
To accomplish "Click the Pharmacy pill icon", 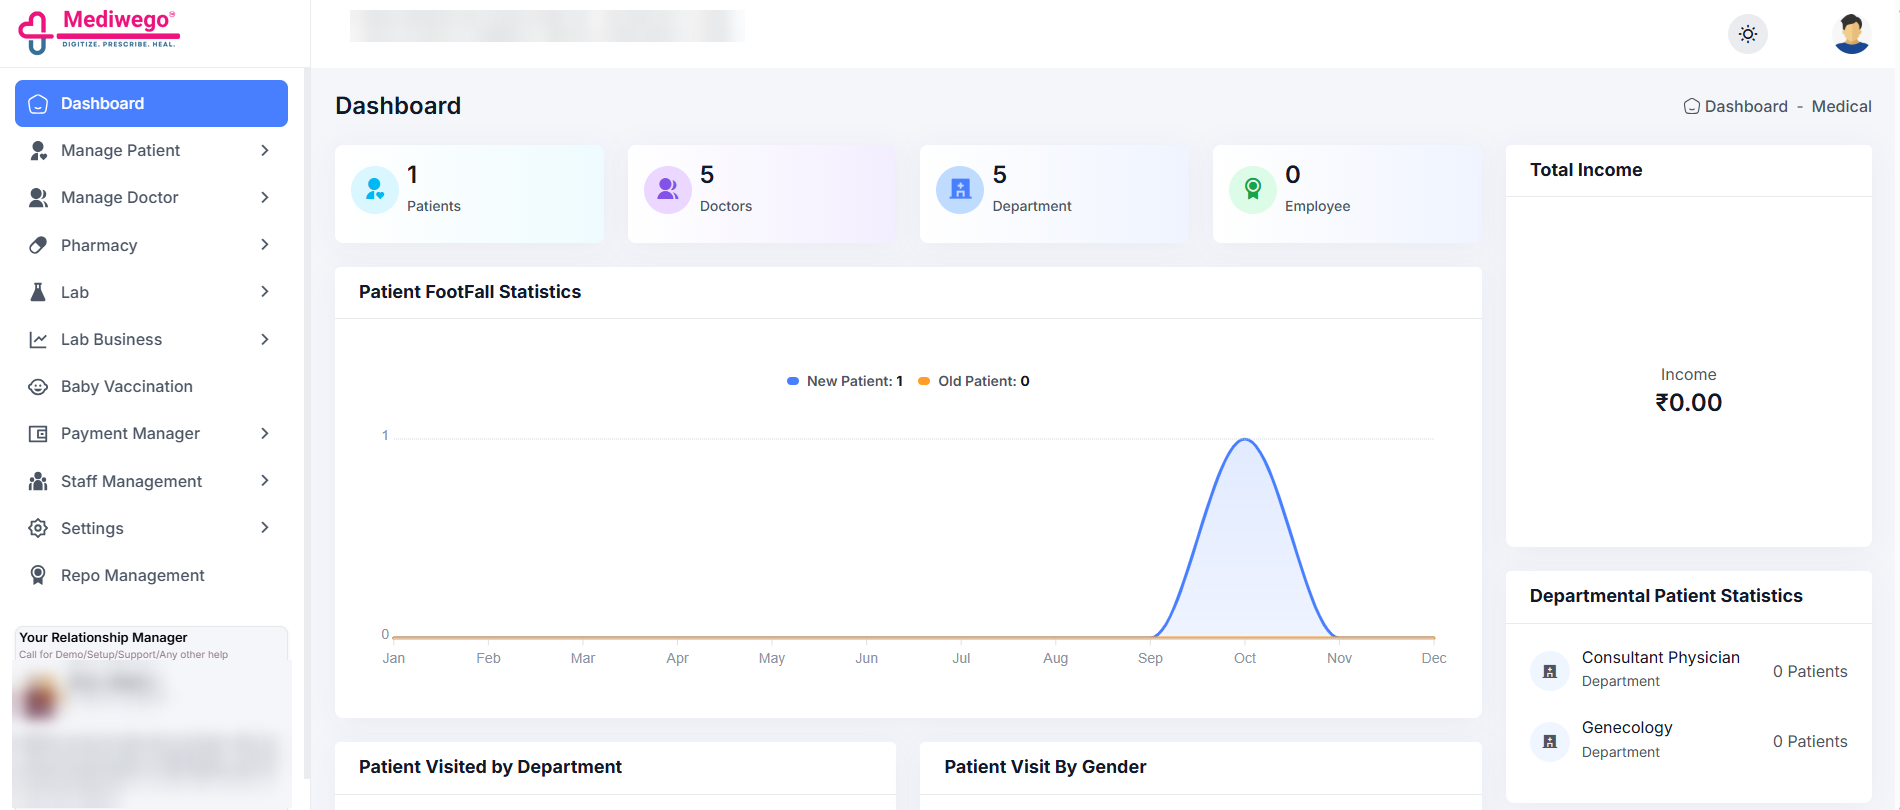I will (38, 245).
